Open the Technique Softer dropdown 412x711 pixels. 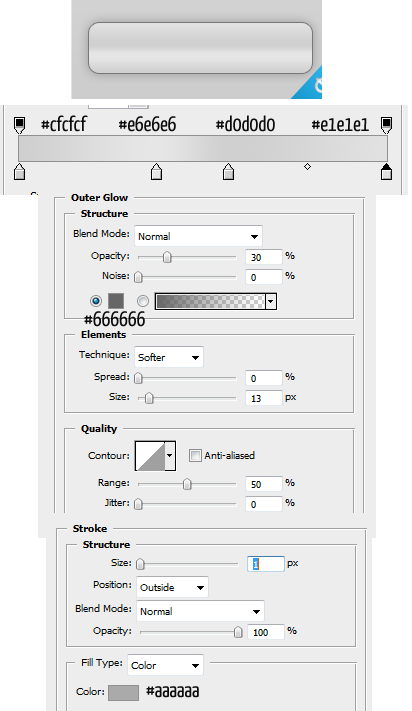pos(169,357)
